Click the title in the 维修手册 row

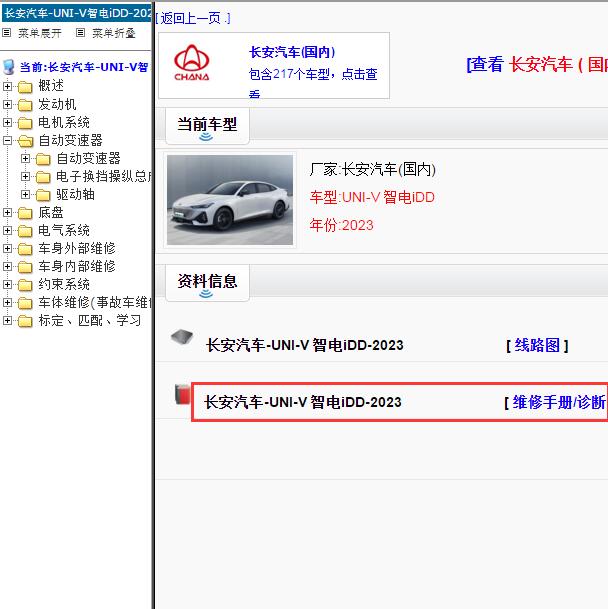[x=303, y=402]
